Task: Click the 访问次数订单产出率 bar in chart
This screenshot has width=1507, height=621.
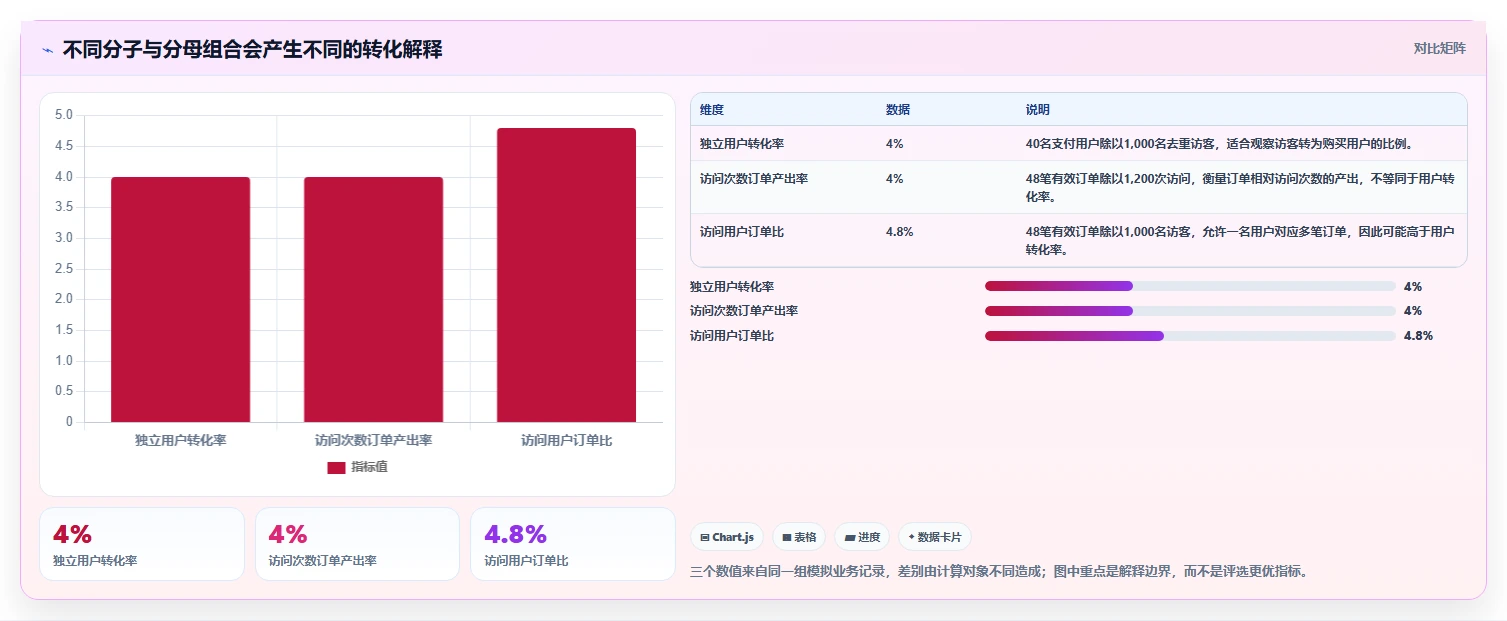Action: pos(373,300)
